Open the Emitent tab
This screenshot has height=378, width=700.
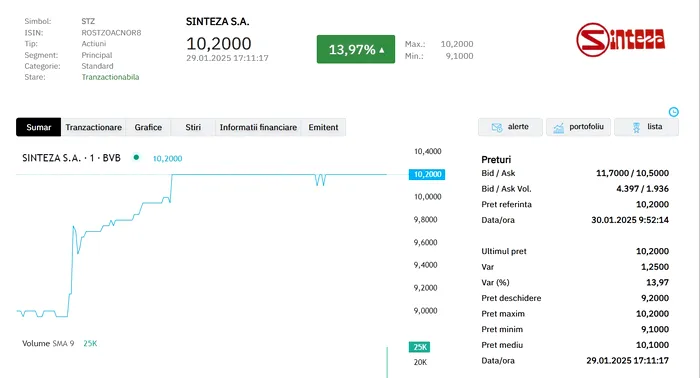click(323, 127)
